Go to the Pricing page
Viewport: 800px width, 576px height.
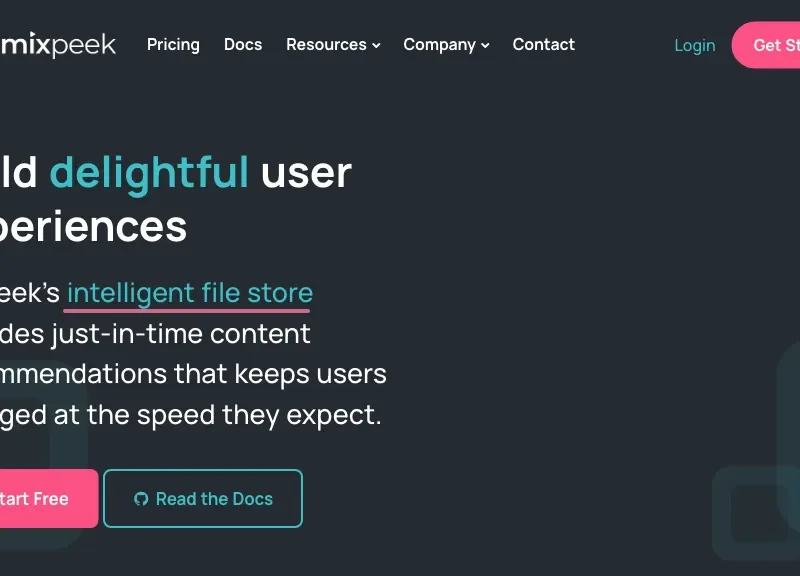click(173, 45)
